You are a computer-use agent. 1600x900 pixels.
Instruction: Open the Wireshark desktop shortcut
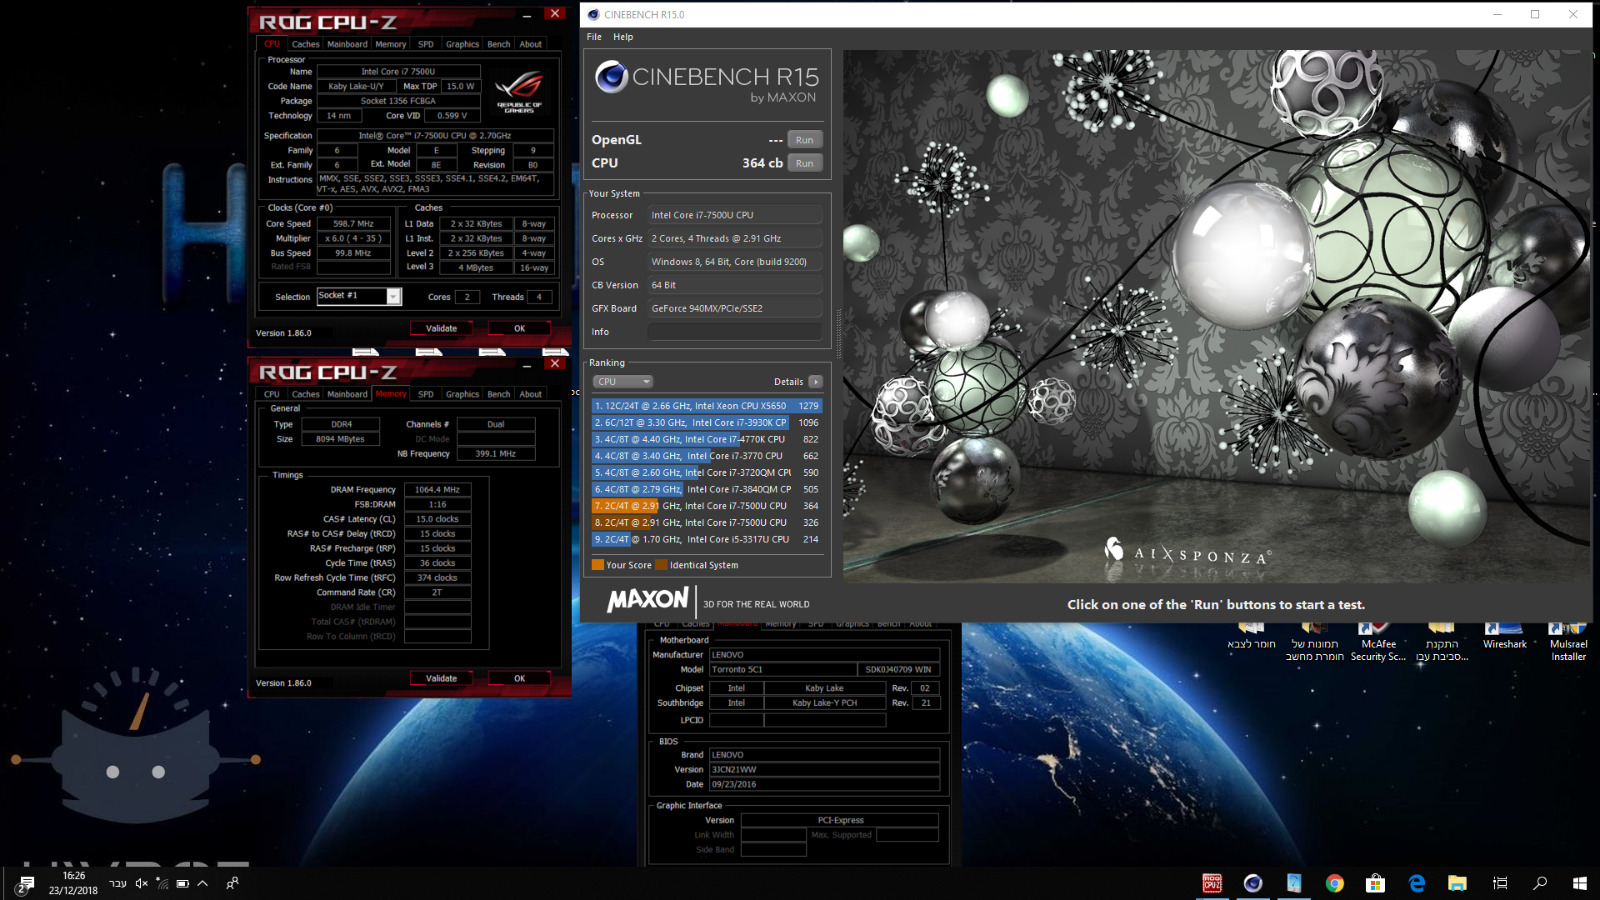(1504, 638)
